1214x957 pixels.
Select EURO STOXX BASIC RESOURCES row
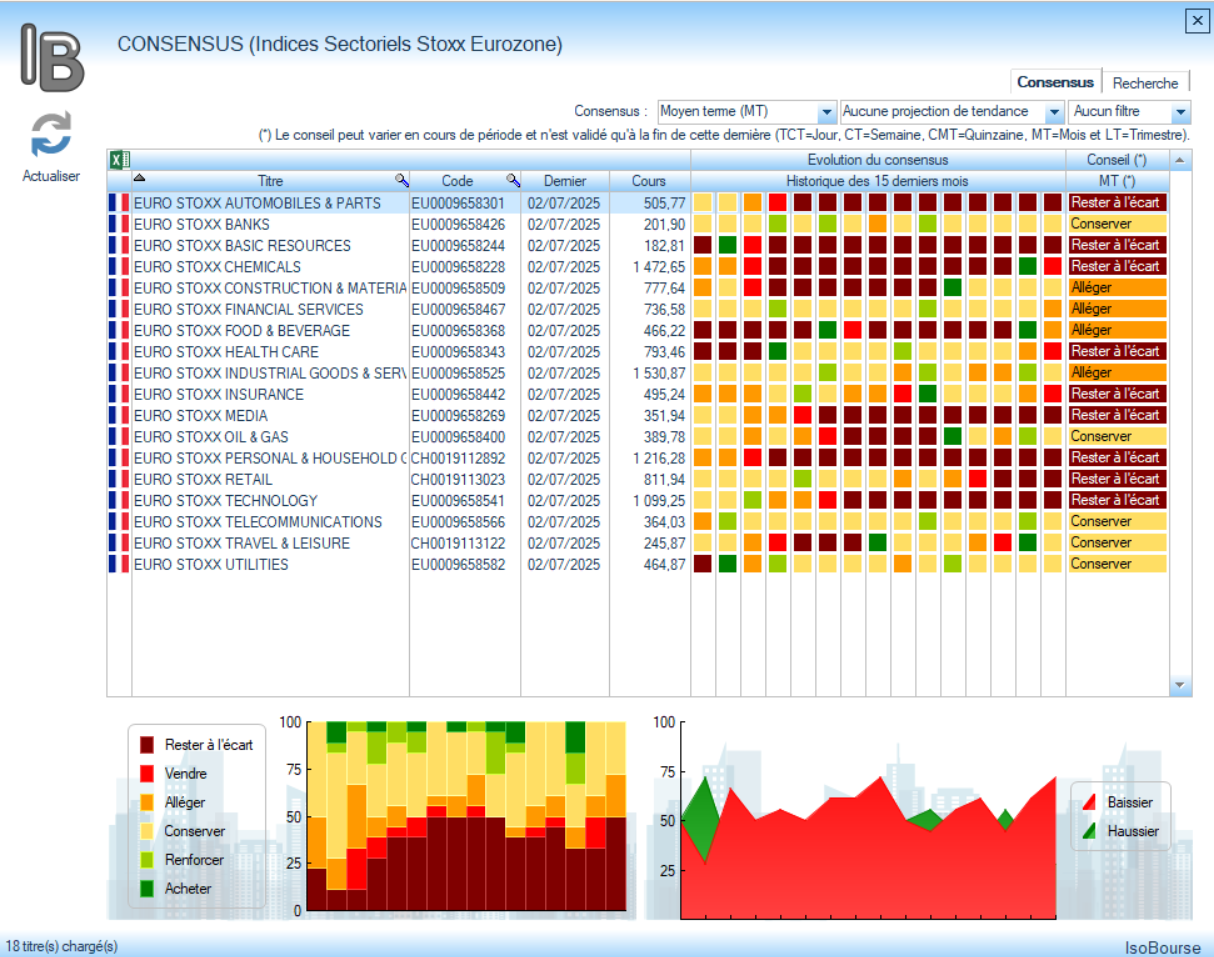(x=637, y=245)
